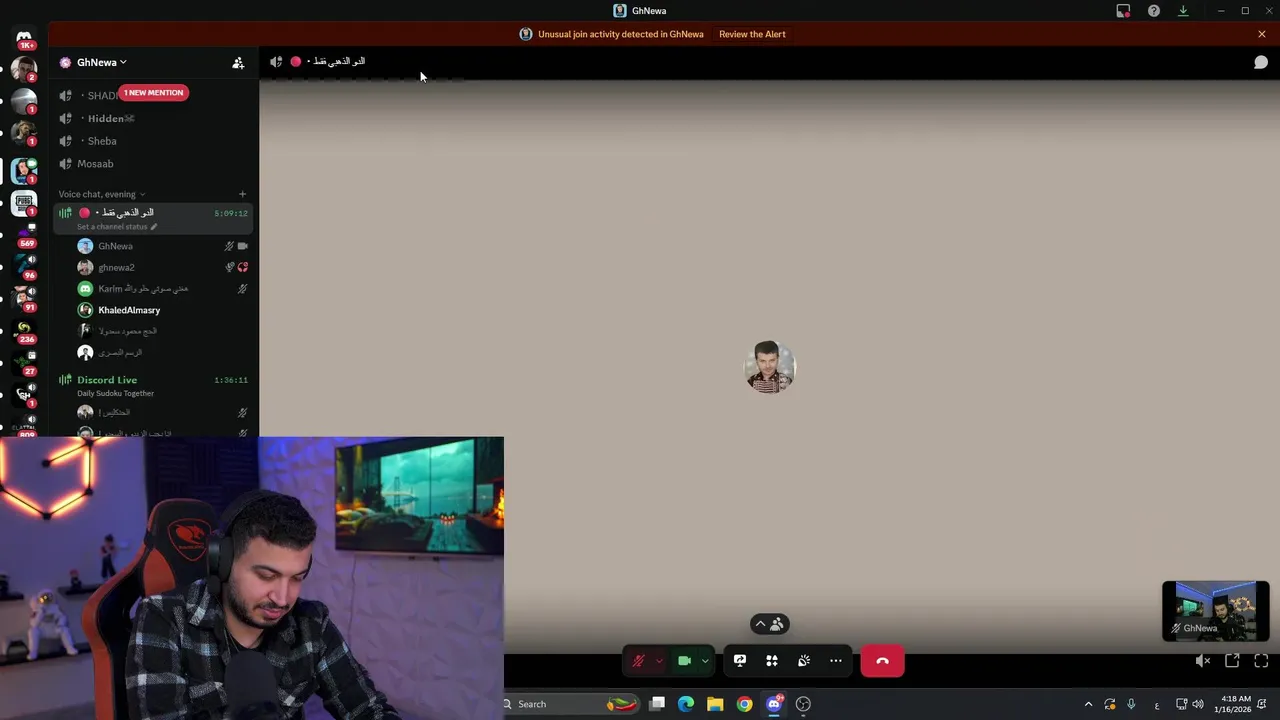Select the Sheba voice channel
Screen dimensions: 1280x720
pos(152,141)
